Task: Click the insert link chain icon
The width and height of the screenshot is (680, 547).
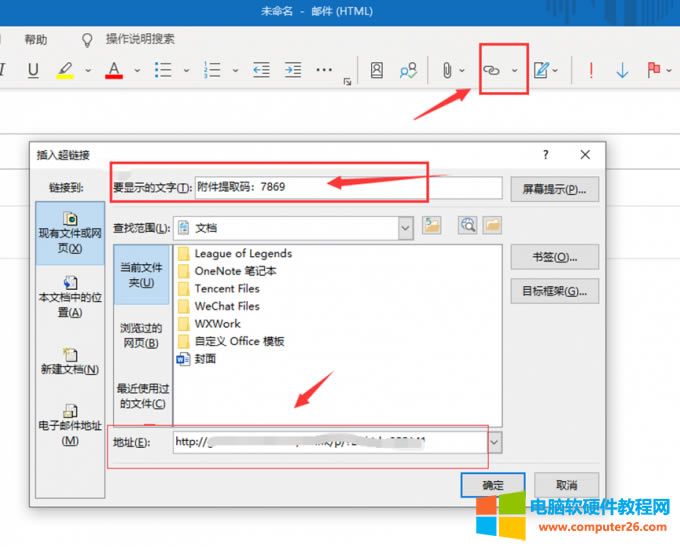Action: [491, 70]
